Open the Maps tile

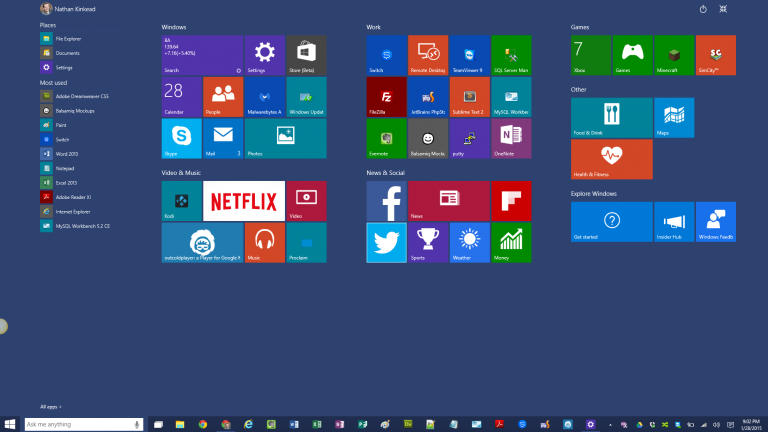click(674, 118)
